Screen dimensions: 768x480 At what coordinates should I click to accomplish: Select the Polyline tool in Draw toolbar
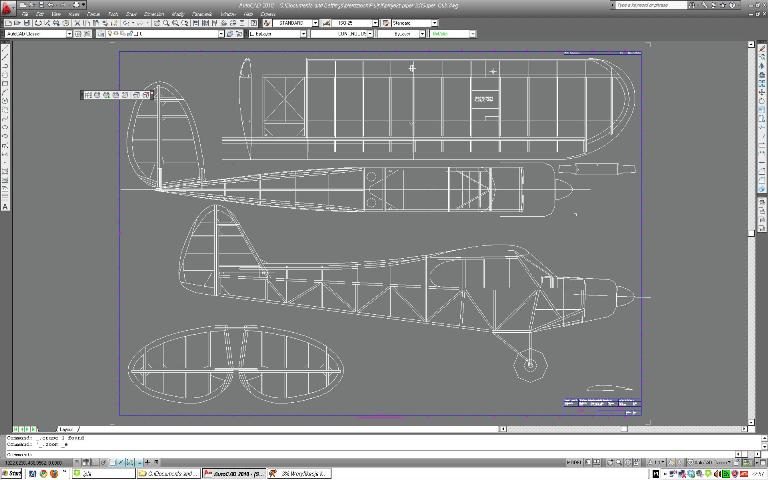point(5,66)
